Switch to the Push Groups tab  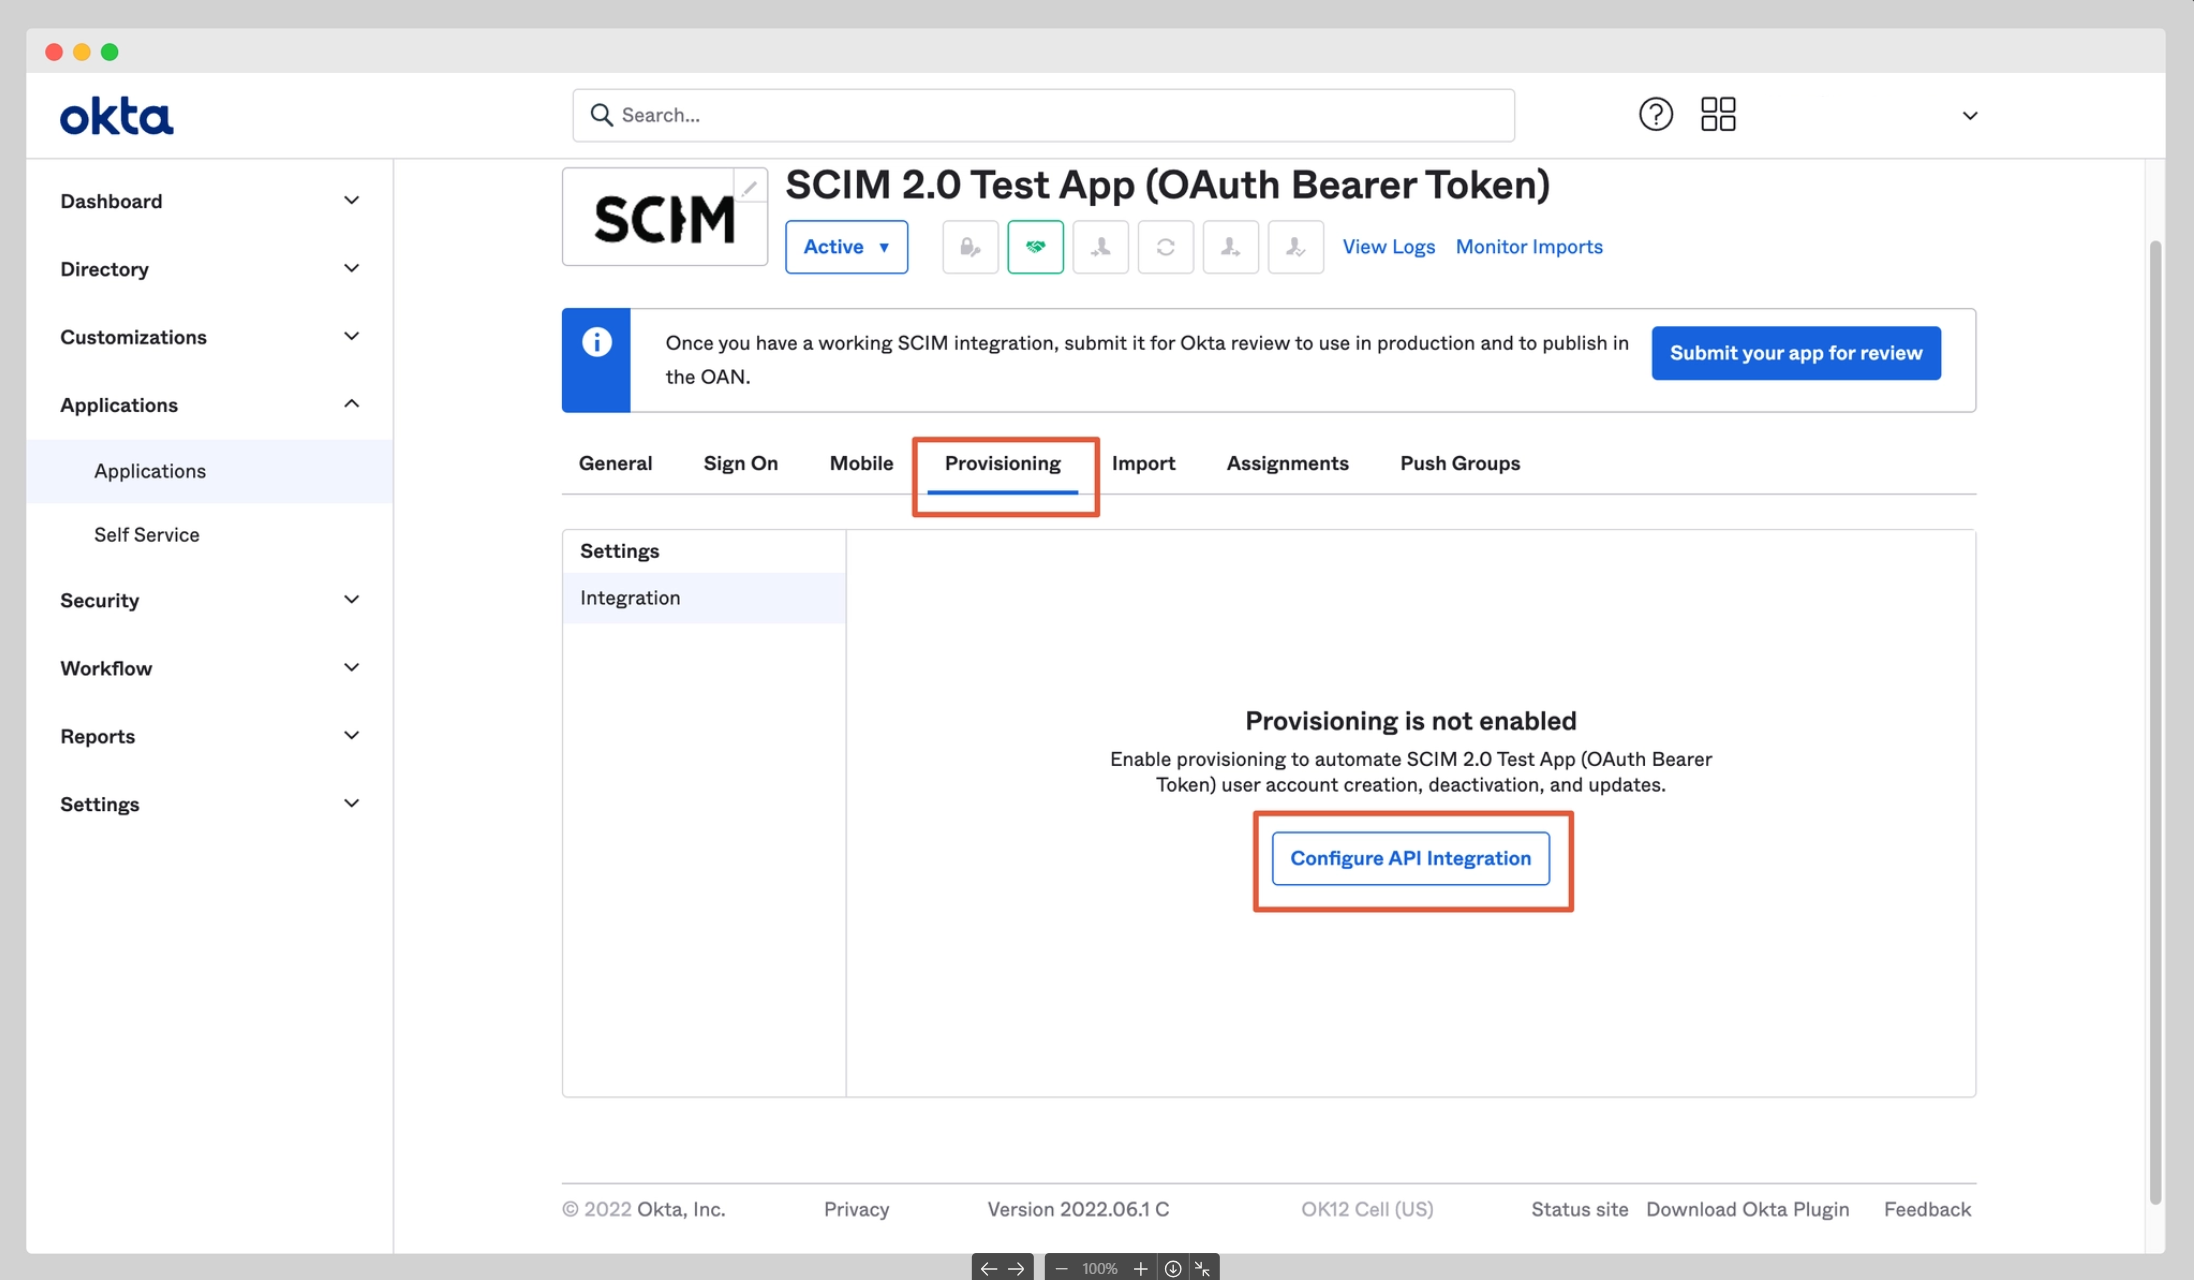(x=1459, y=463)
